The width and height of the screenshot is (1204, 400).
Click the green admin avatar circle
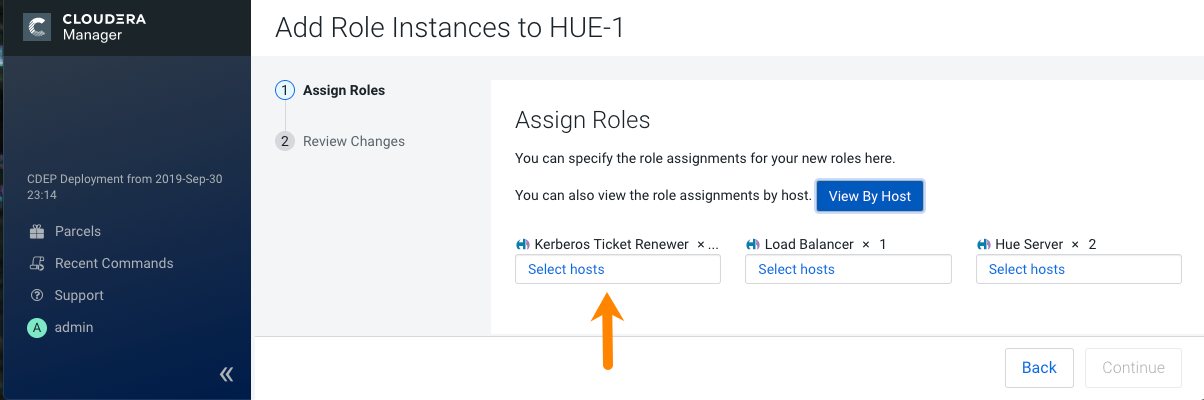click(37, 327)
